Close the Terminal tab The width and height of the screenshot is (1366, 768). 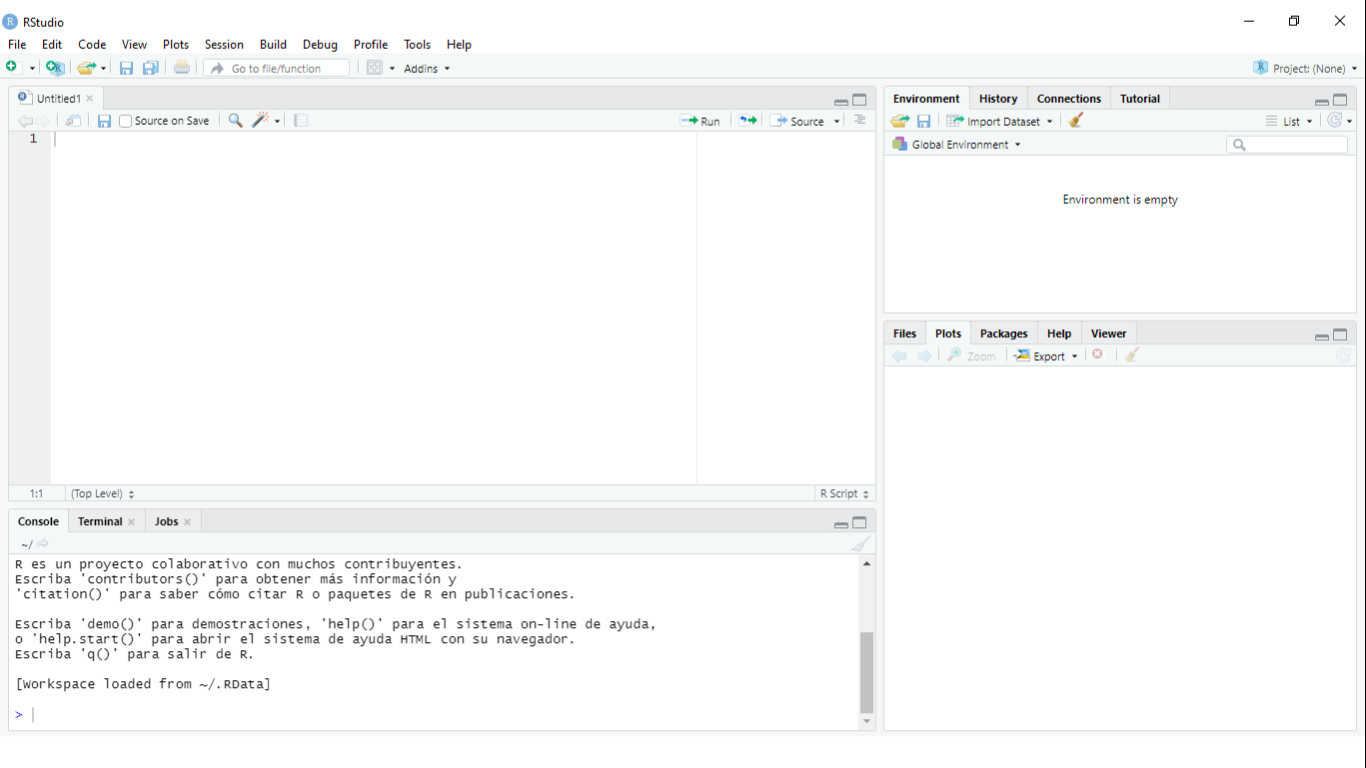click(x=131, y=522)
